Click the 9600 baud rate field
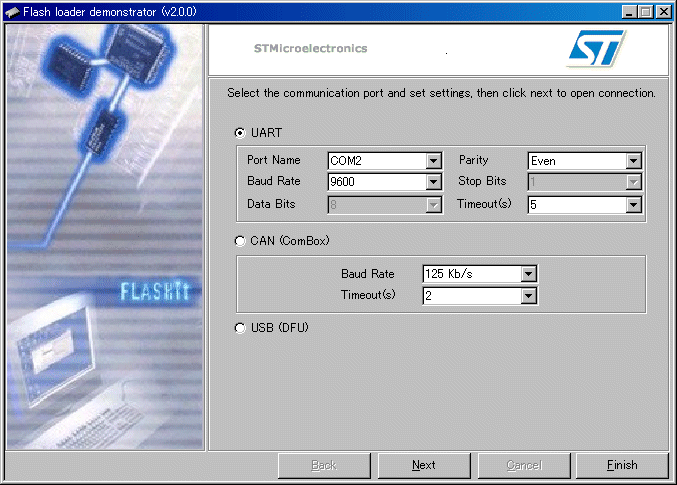This screenshot has width=677, height=485. [x=377, y=182]
